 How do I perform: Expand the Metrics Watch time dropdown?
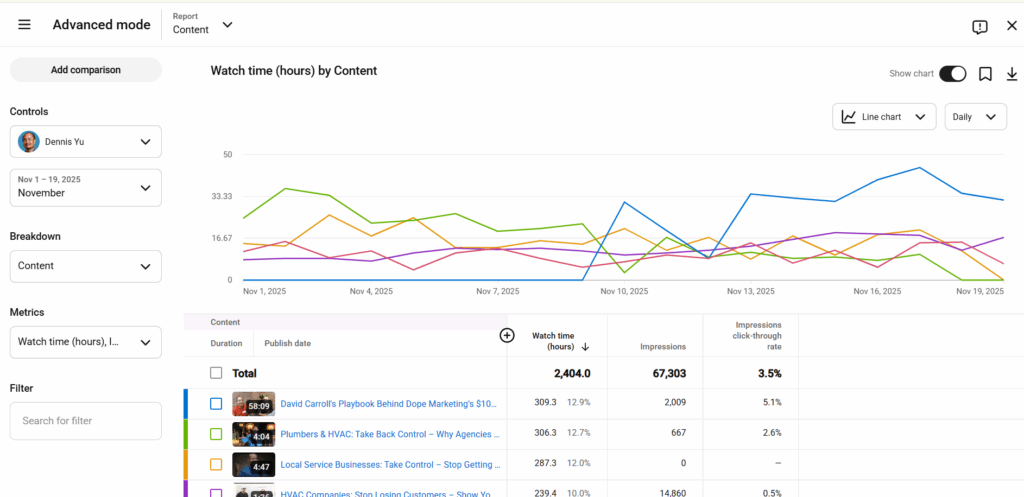point(86,342)
